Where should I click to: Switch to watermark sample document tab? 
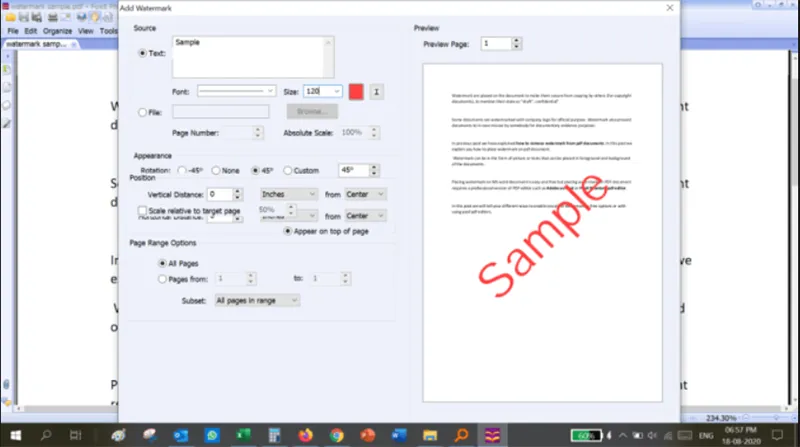[40, 44]
